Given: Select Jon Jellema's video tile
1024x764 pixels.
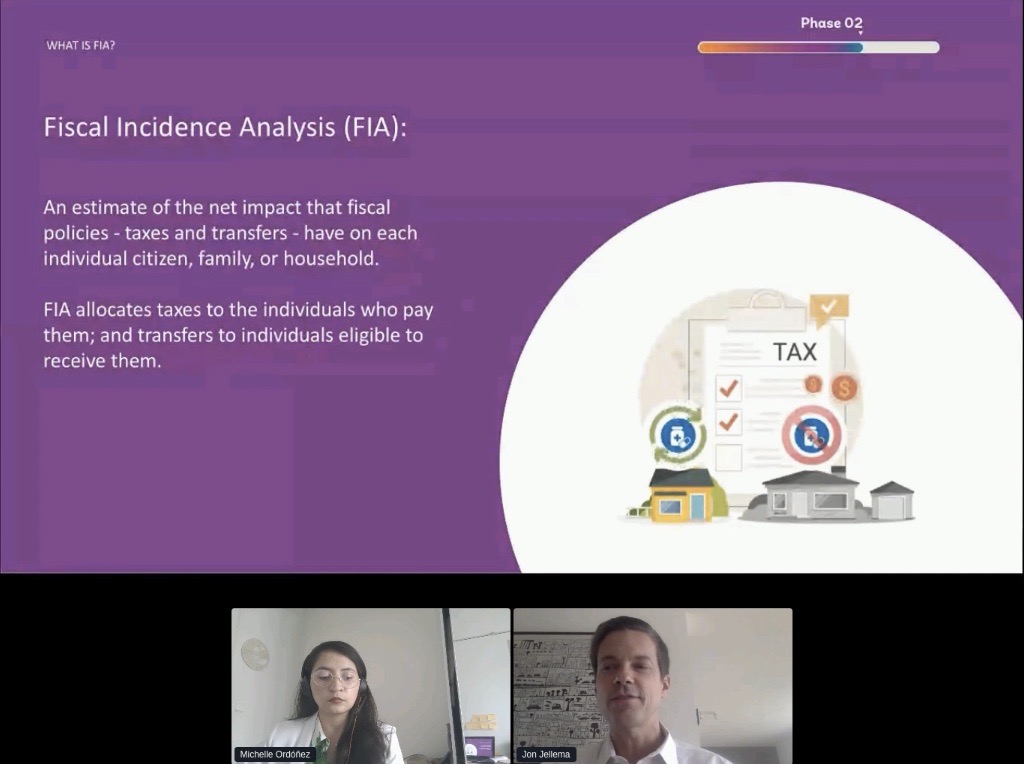Looking at the screenshot, I should 653,686.
